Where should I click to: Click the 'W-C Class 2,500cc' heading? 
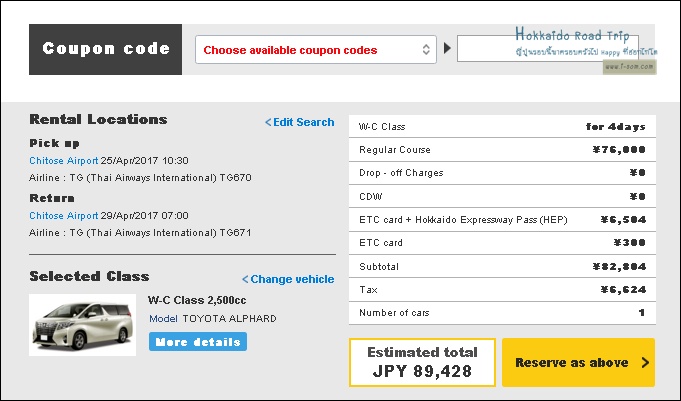click(x=197, y=300)
